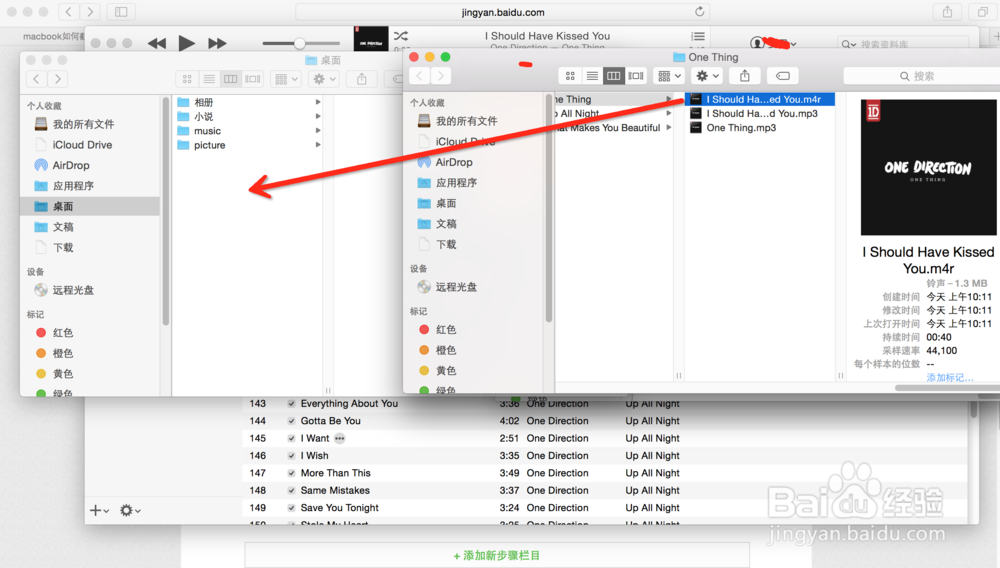Image resolution: width=1000 pixels, height=568 pixels.
Task: Toggle checkbox for Gotta Be You
Action: (291, 421)
